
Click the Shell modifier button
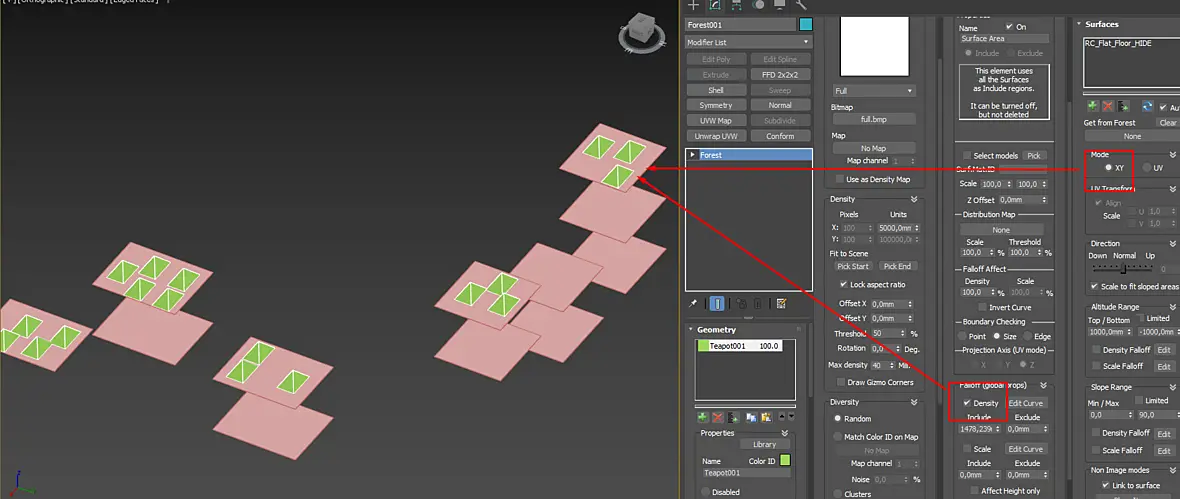click(x=716, y=90)
